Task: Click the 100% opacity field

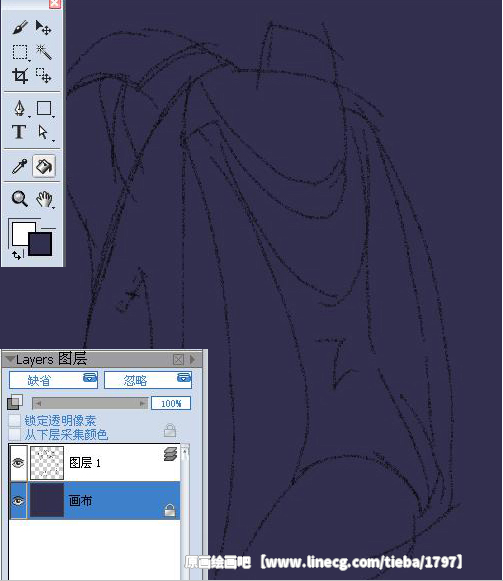Action: pyautogui.click(x=171, y=403)
